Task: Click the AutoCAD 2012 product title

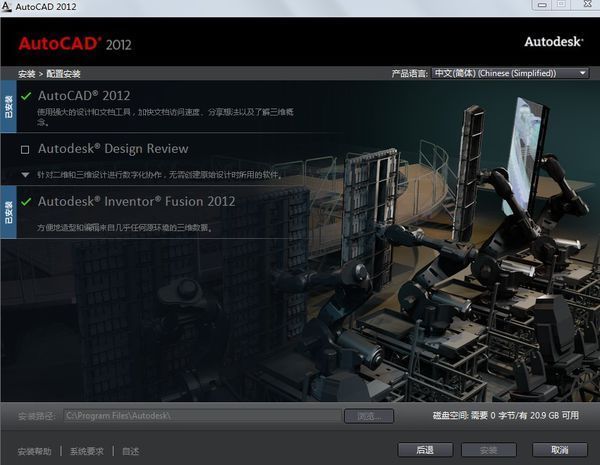Action: 84,96
